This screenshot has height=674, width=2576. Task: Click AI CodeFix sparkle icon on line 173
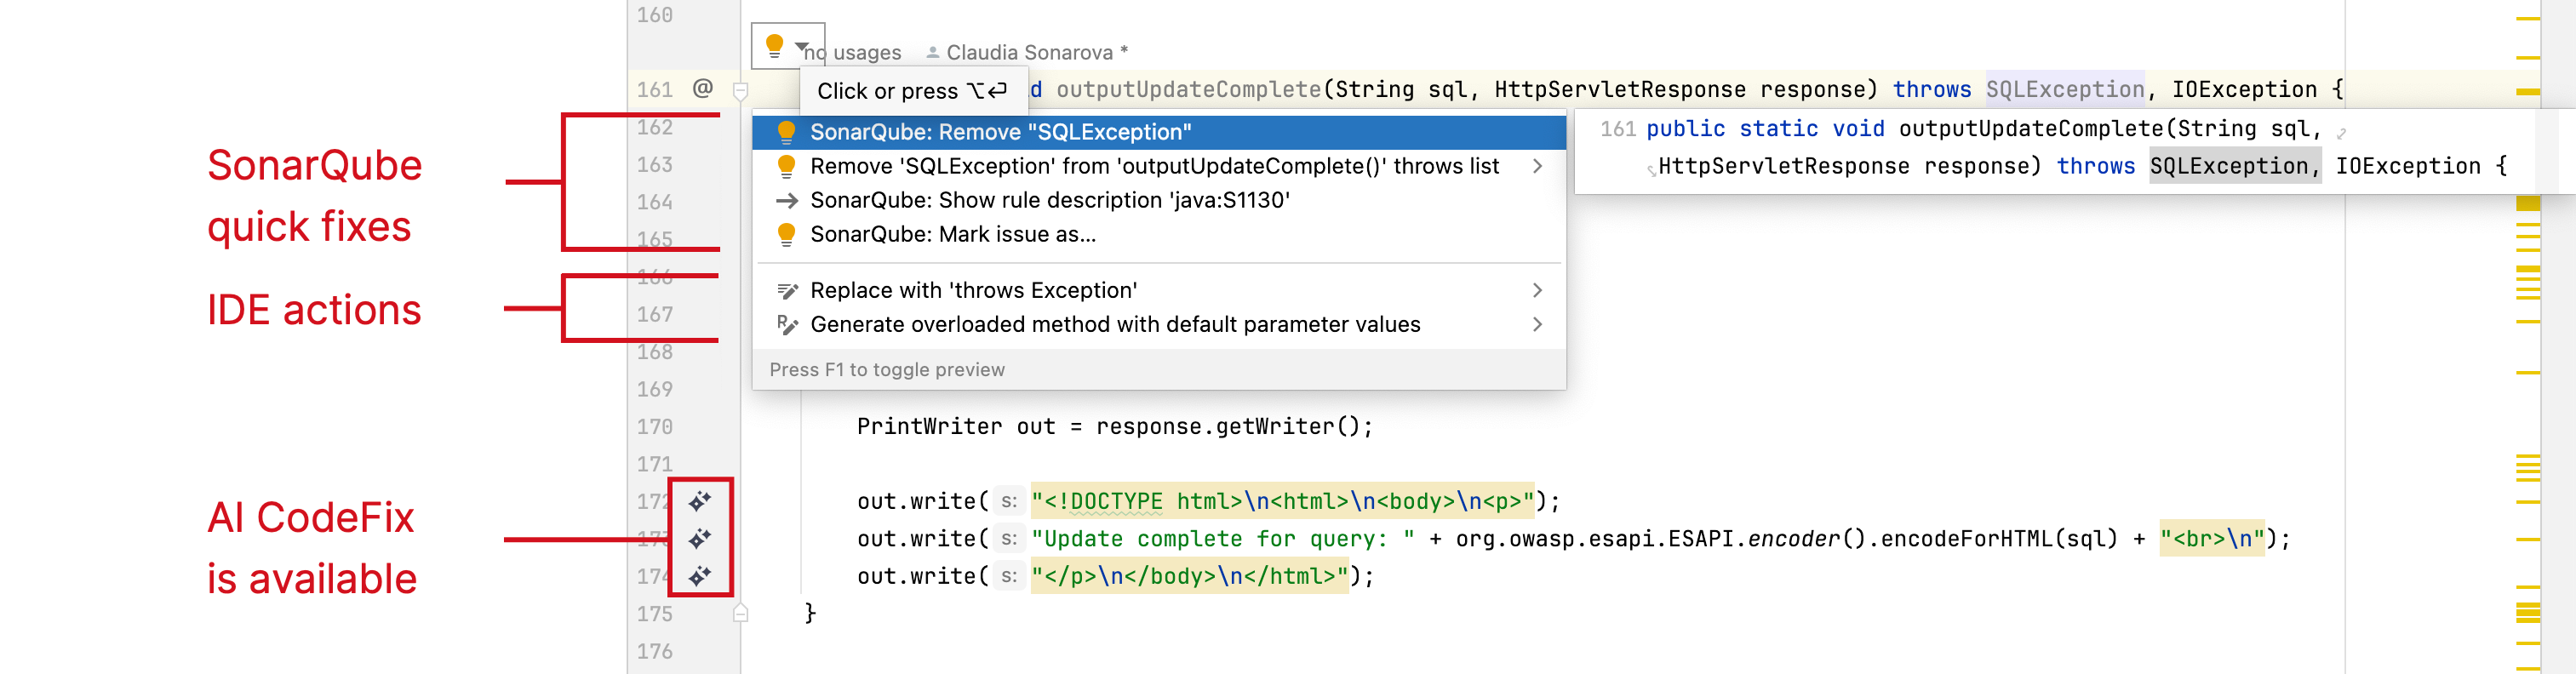(x=700, y=538)
